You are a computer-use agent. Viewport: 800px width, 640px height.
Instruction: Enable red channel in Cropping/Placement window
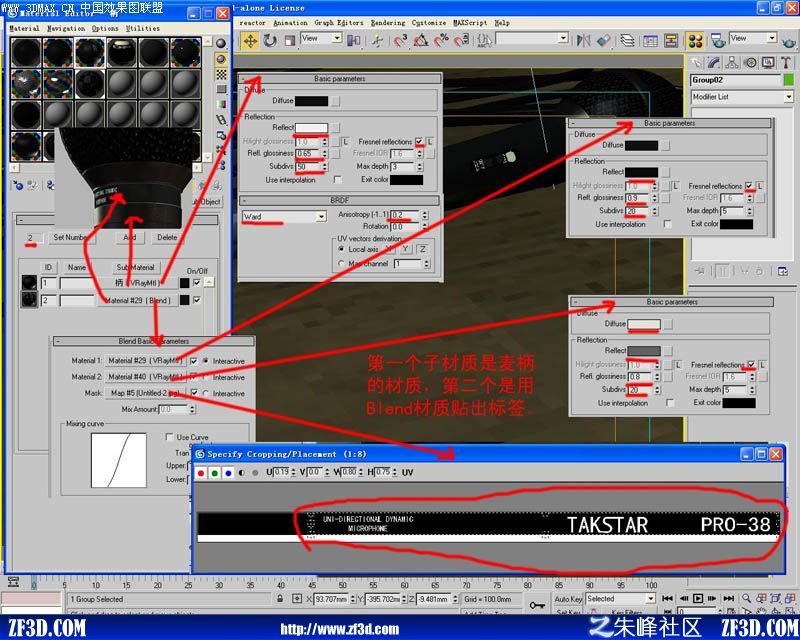[201, 473]
